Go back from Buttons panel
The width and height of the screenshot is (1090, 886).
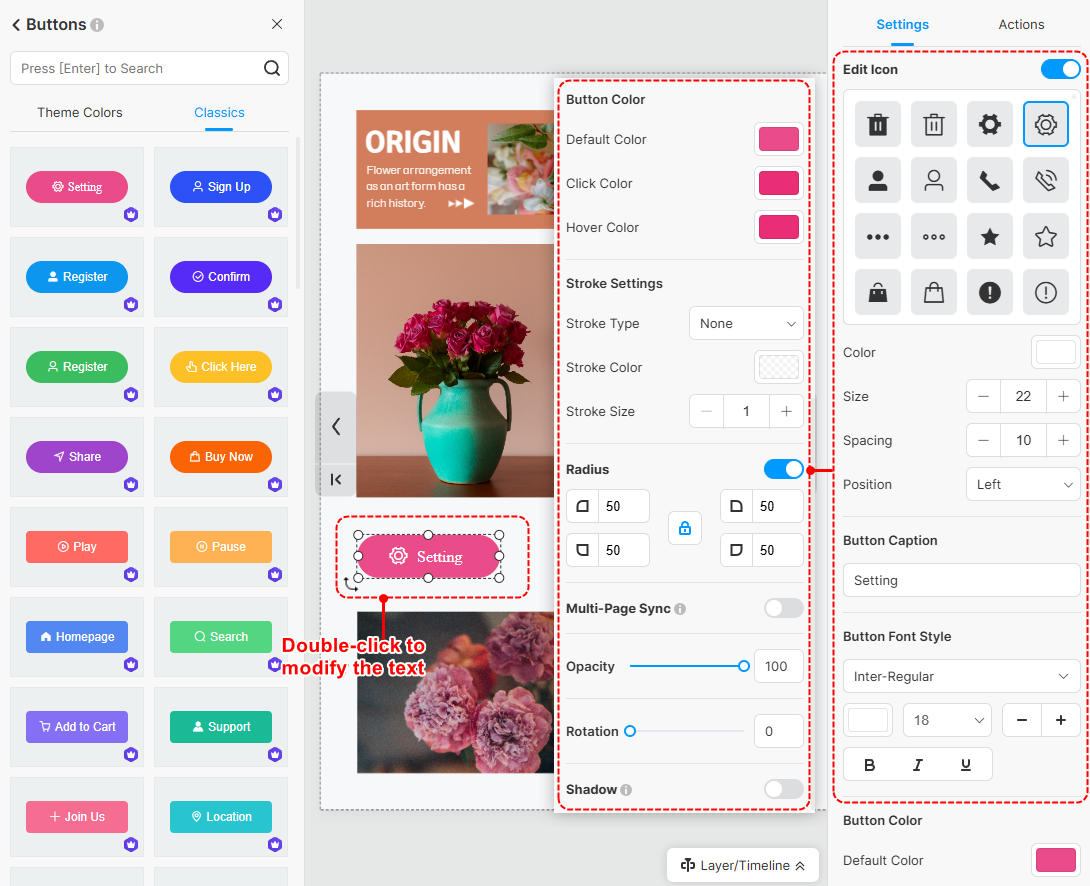click(x=16, y=25)
